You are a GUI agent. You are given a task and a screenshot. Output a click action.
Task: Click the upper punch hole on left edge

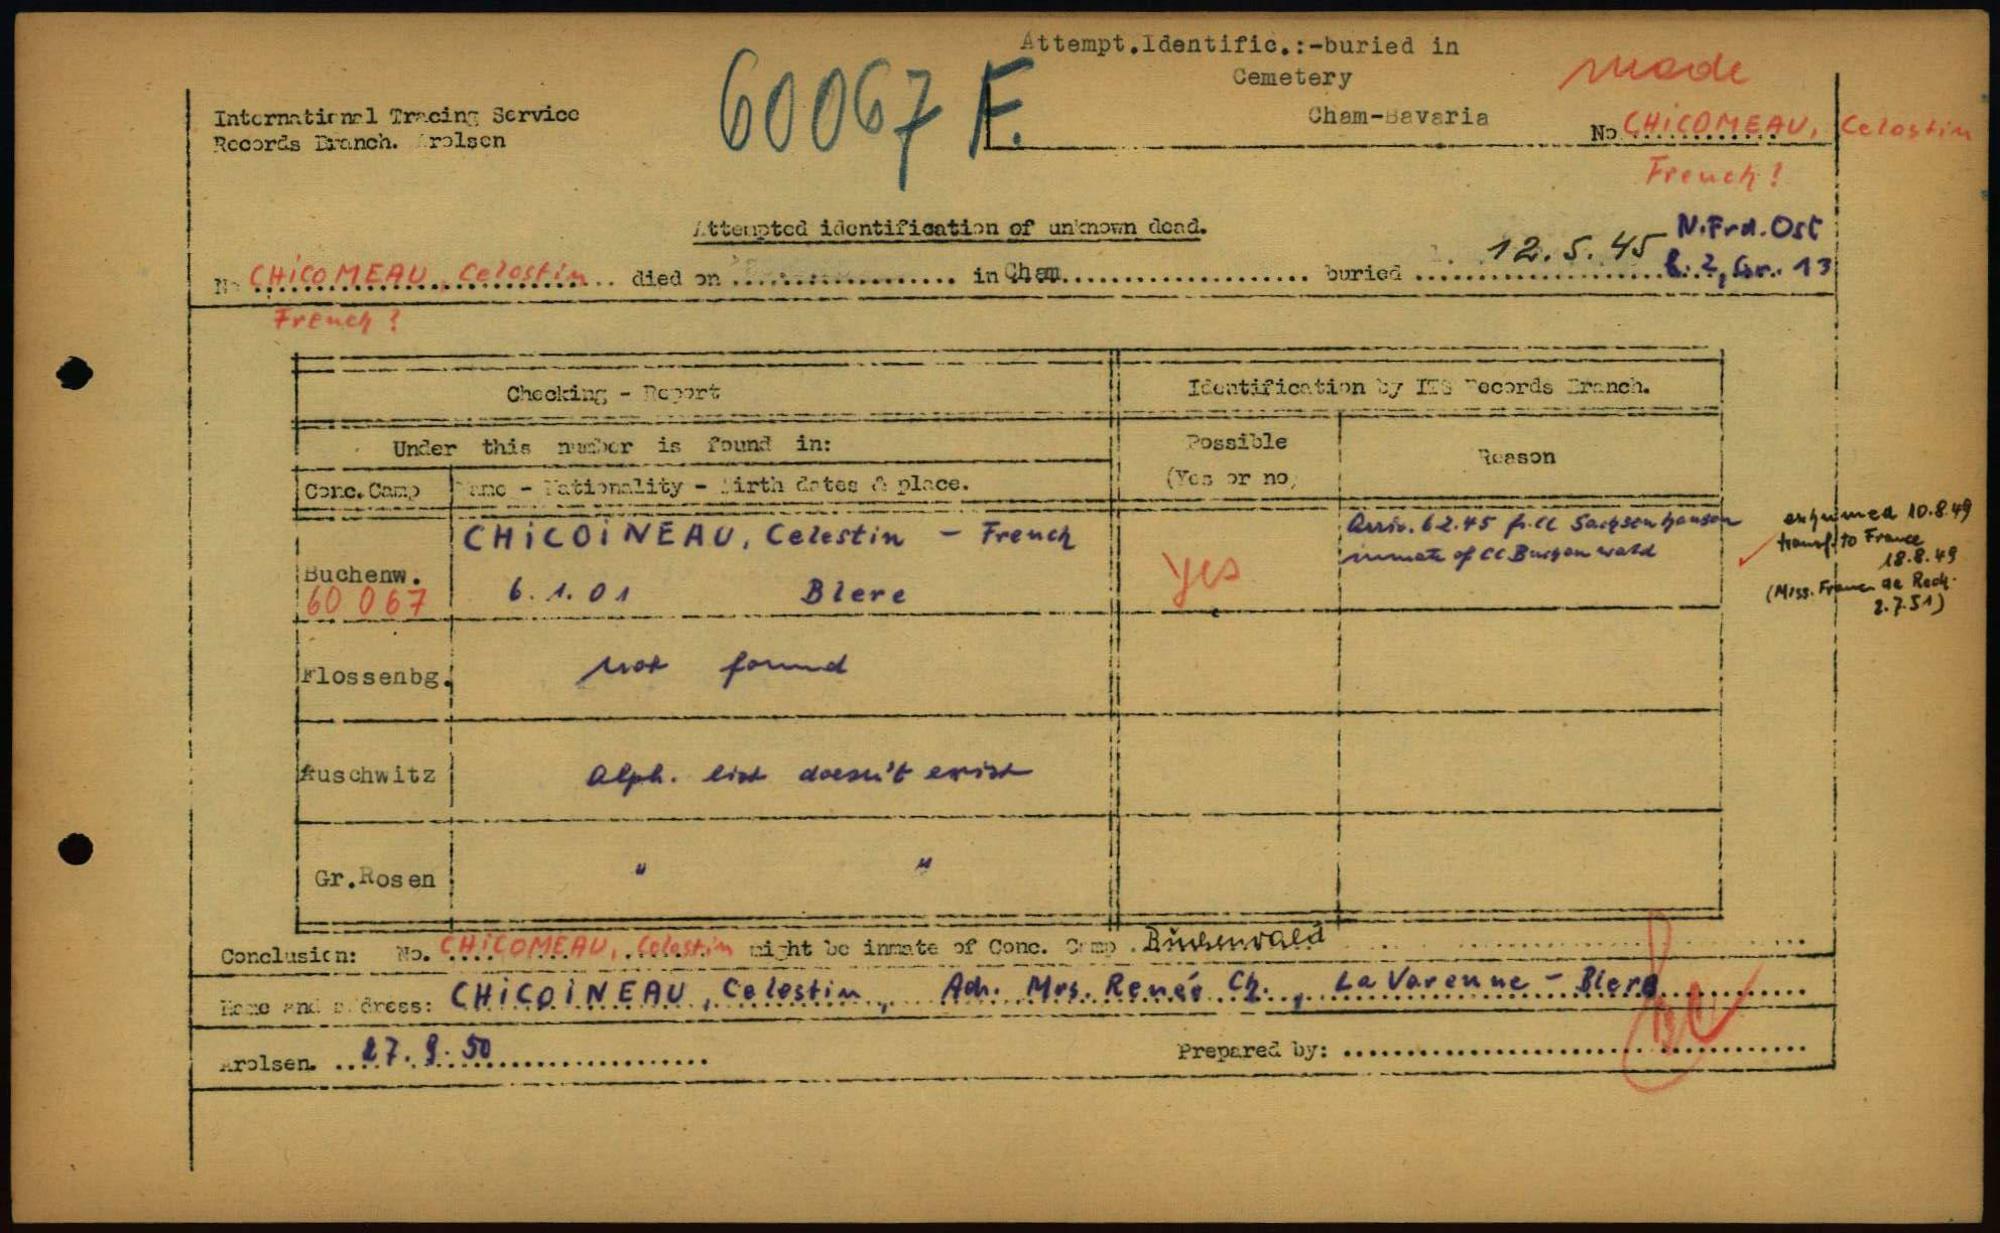tap(75, 374)
